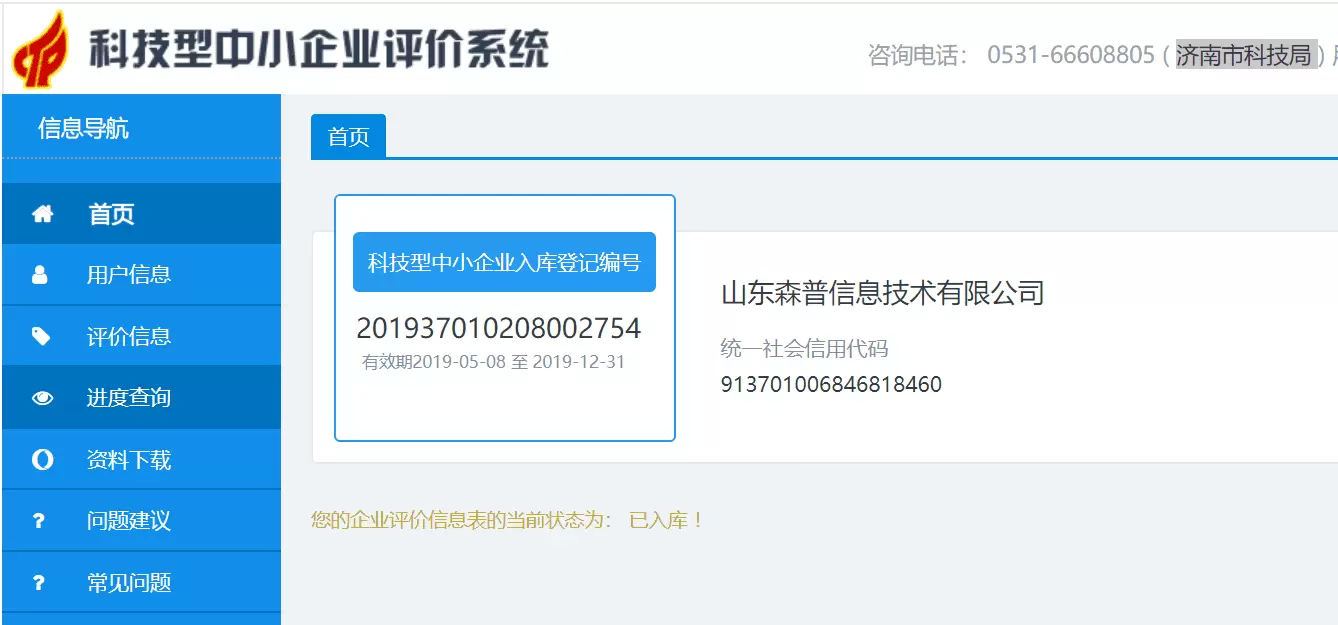This screenshot has height=625, width=1338.
Task: Click the flame logo in the header
Action: pos(42,49)
